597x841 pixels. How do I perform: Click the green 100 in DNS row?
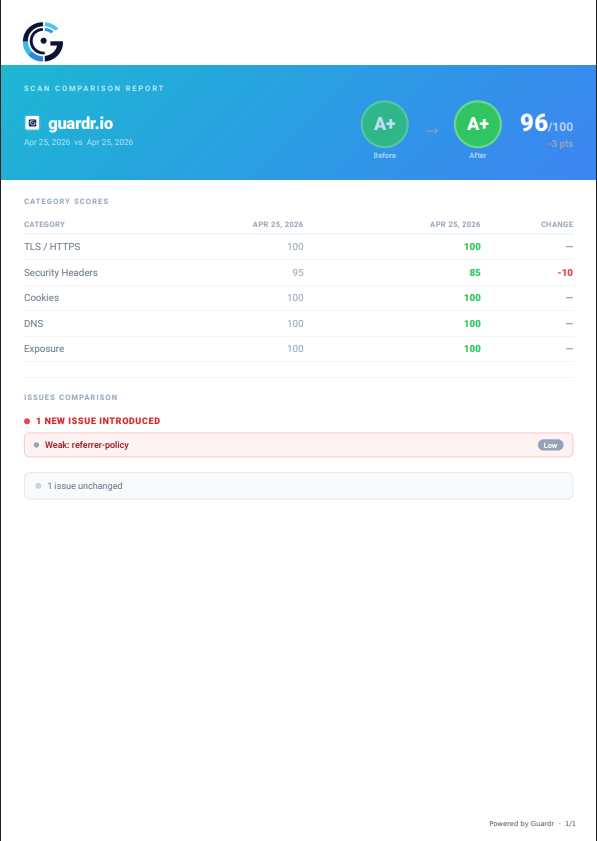(472, 323)
